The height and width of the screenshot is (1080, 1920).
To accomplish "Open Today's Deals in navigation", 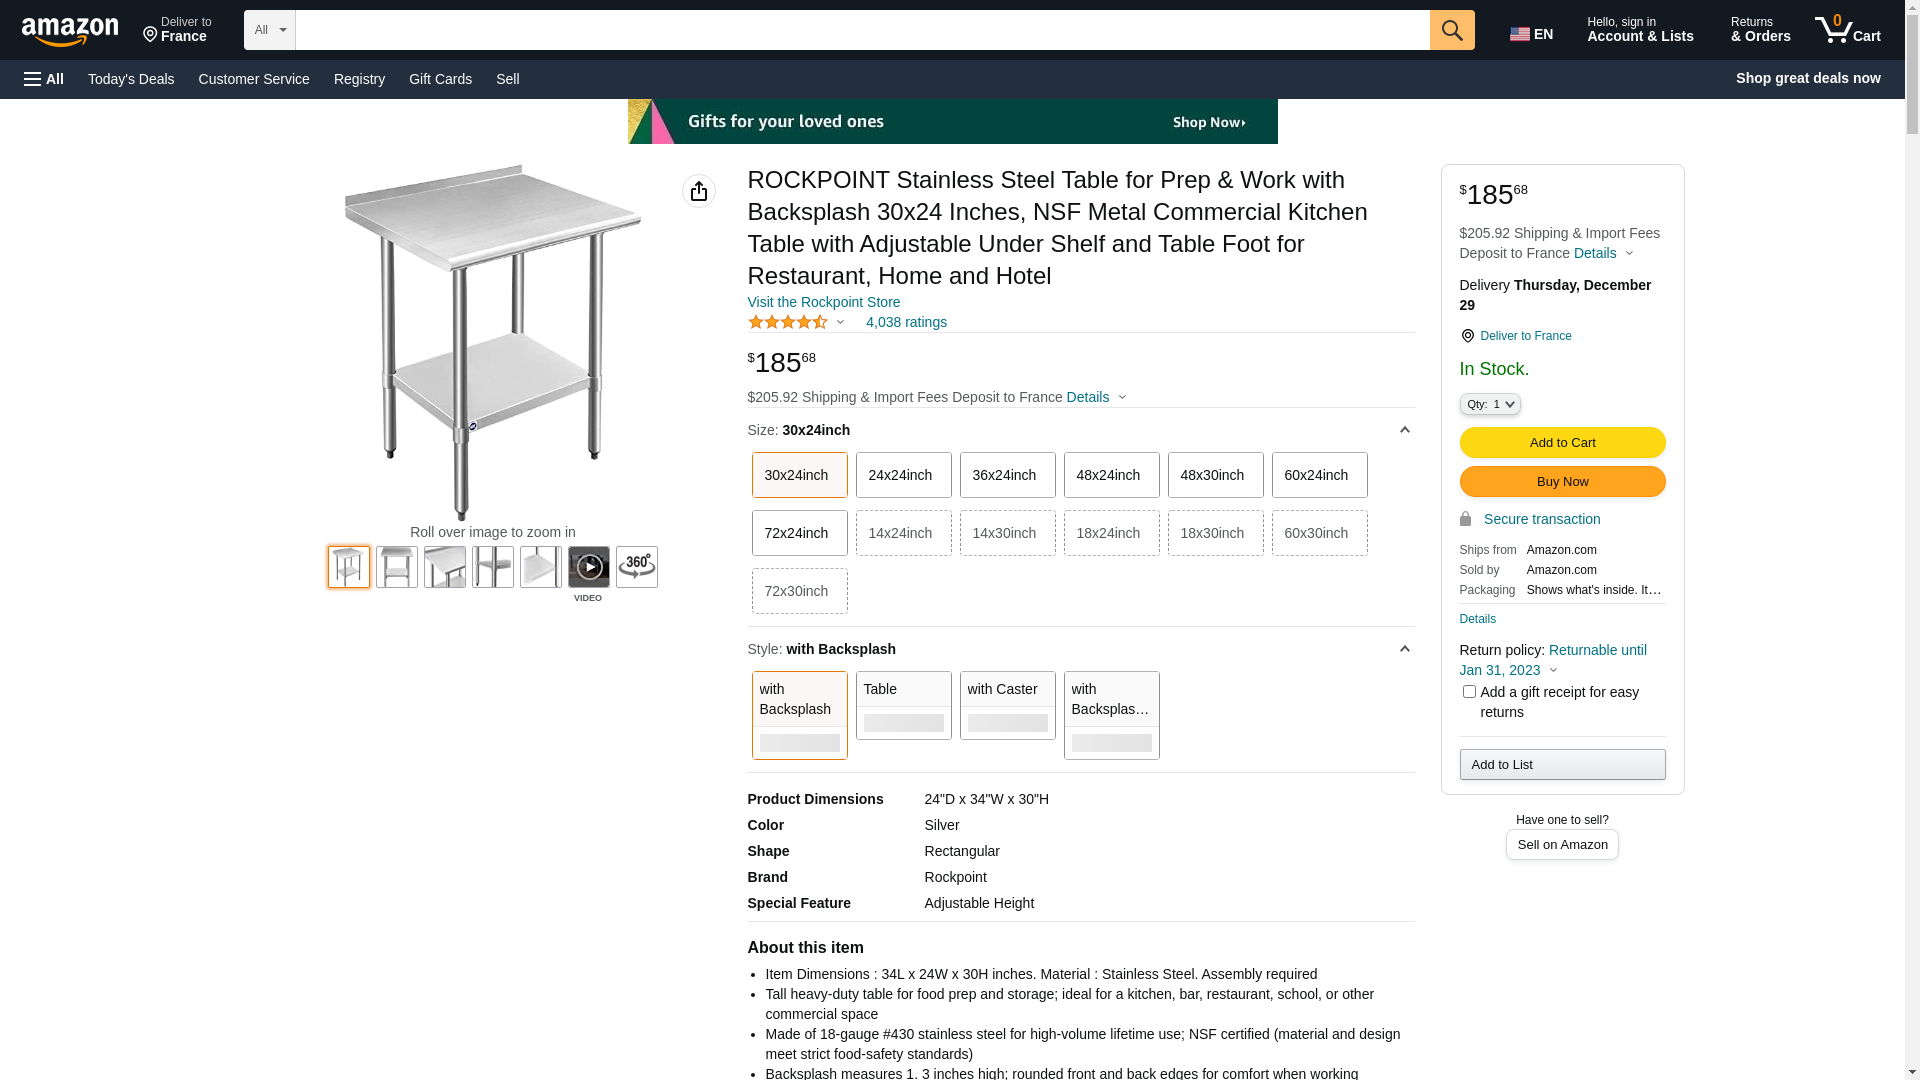I will tap(131, 79).
